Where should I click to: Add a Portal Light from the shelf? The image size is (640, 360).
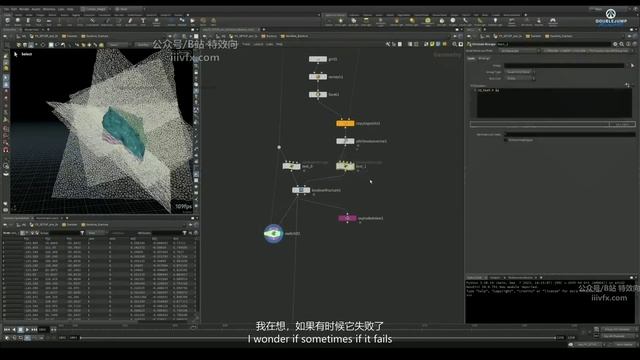click(x=480, y=21)
